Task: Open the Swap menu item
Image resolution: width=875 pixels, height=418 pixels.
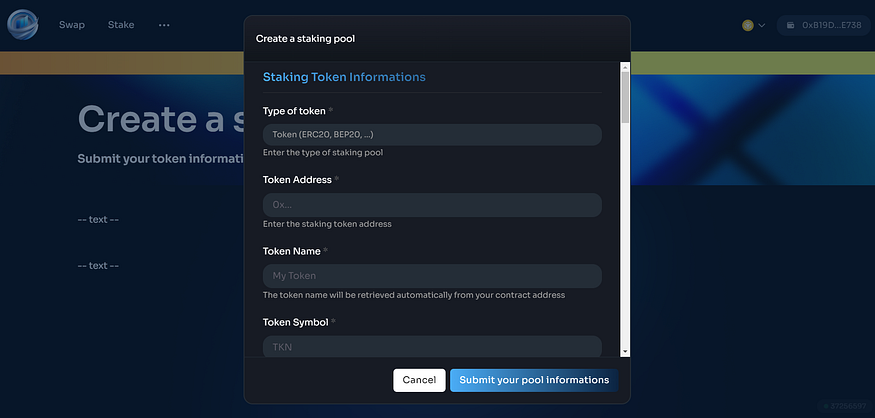Action: pyautogui.click(x=72, y=25)
